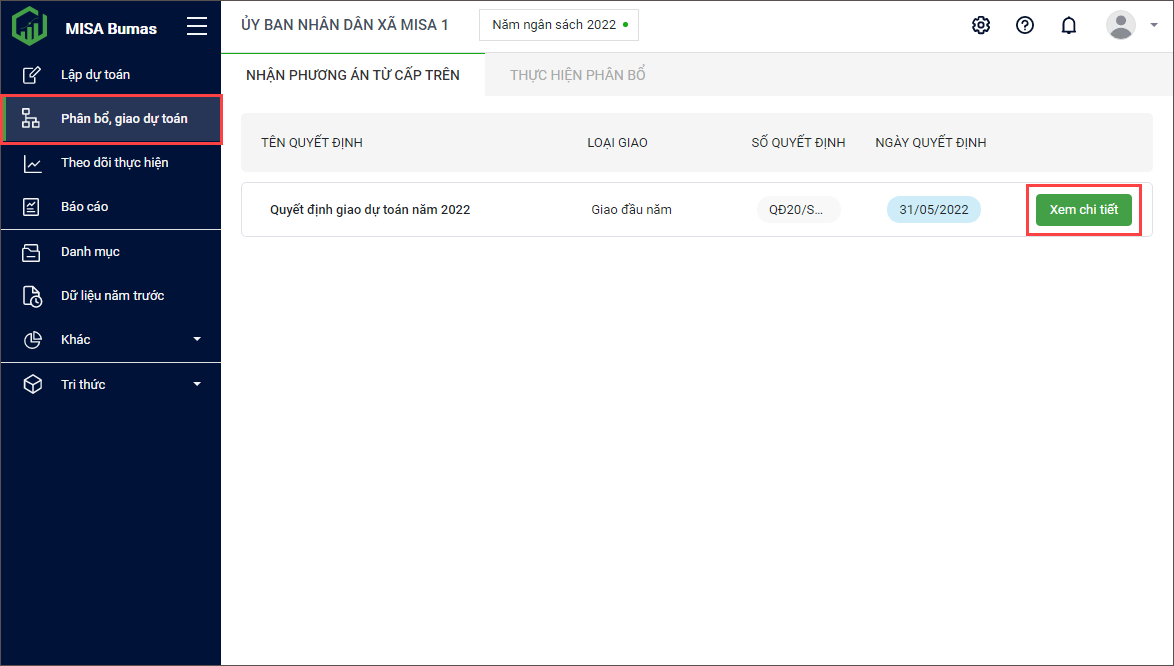
Task: Open Dữ liệu năm trước icon
Action: tap(32, 296)
